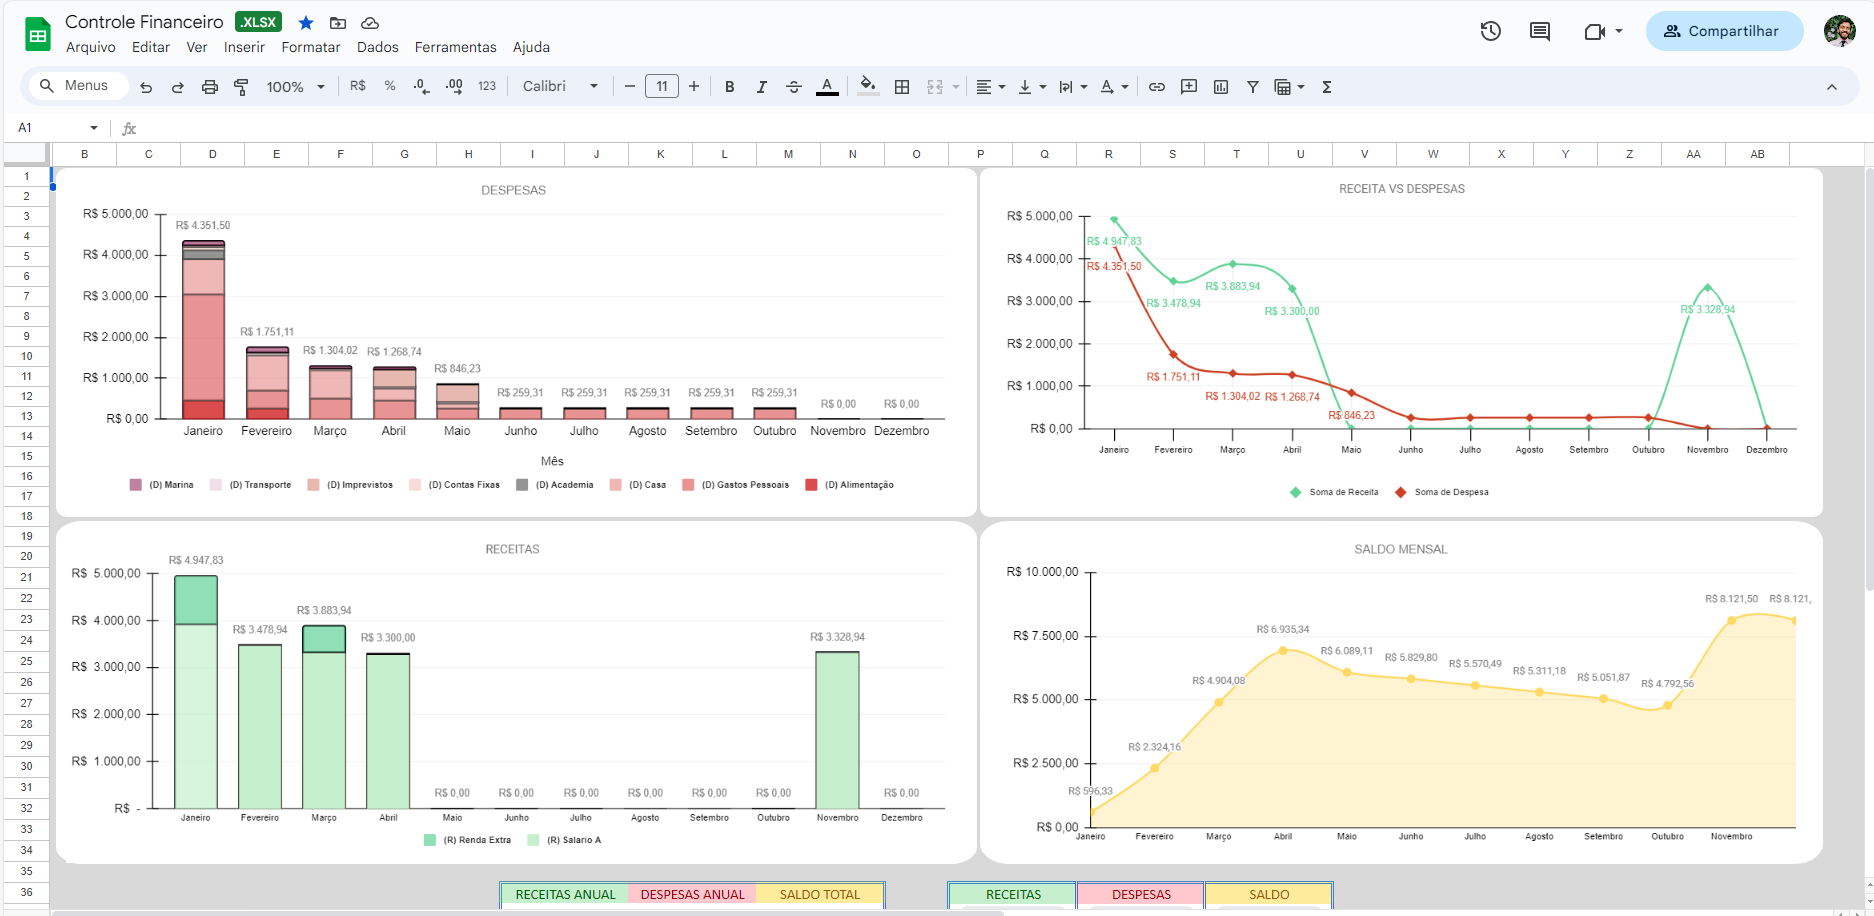Open the Inserir menu
1874x916 pixels.
click(x=244, y=47)
